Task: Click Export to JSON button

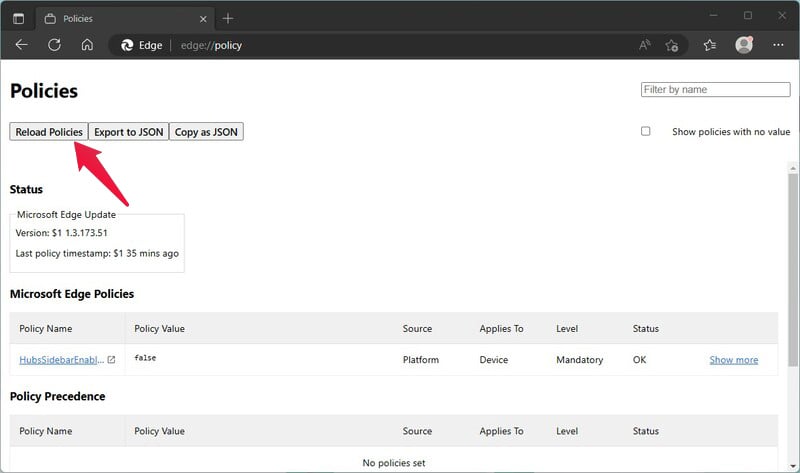Action: (129, 132)
